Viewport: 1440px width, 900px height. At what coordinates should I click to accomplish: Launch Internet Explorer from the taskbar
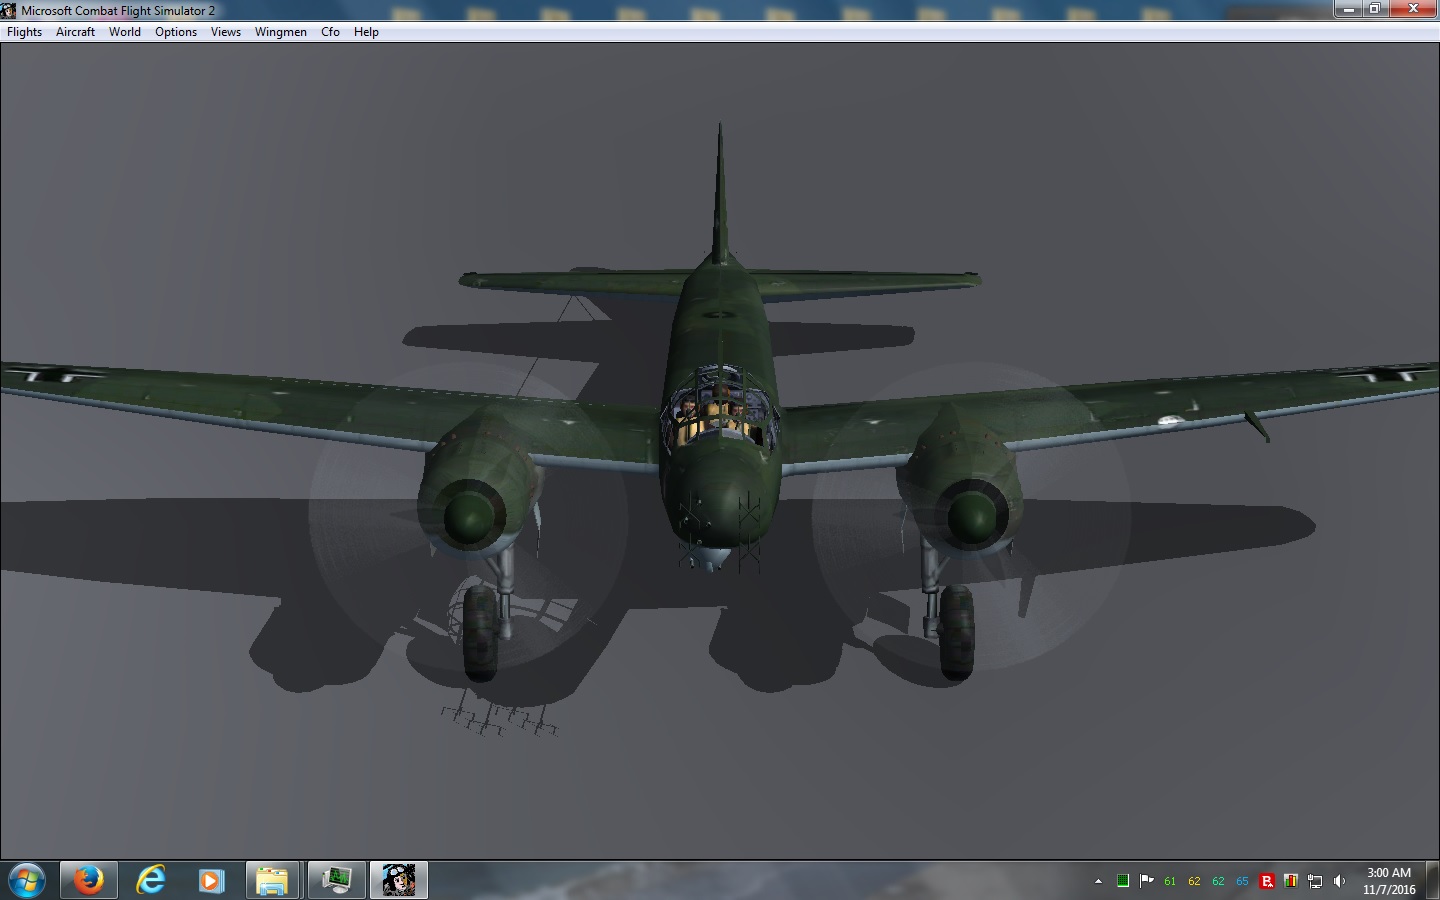pos(151,880)
